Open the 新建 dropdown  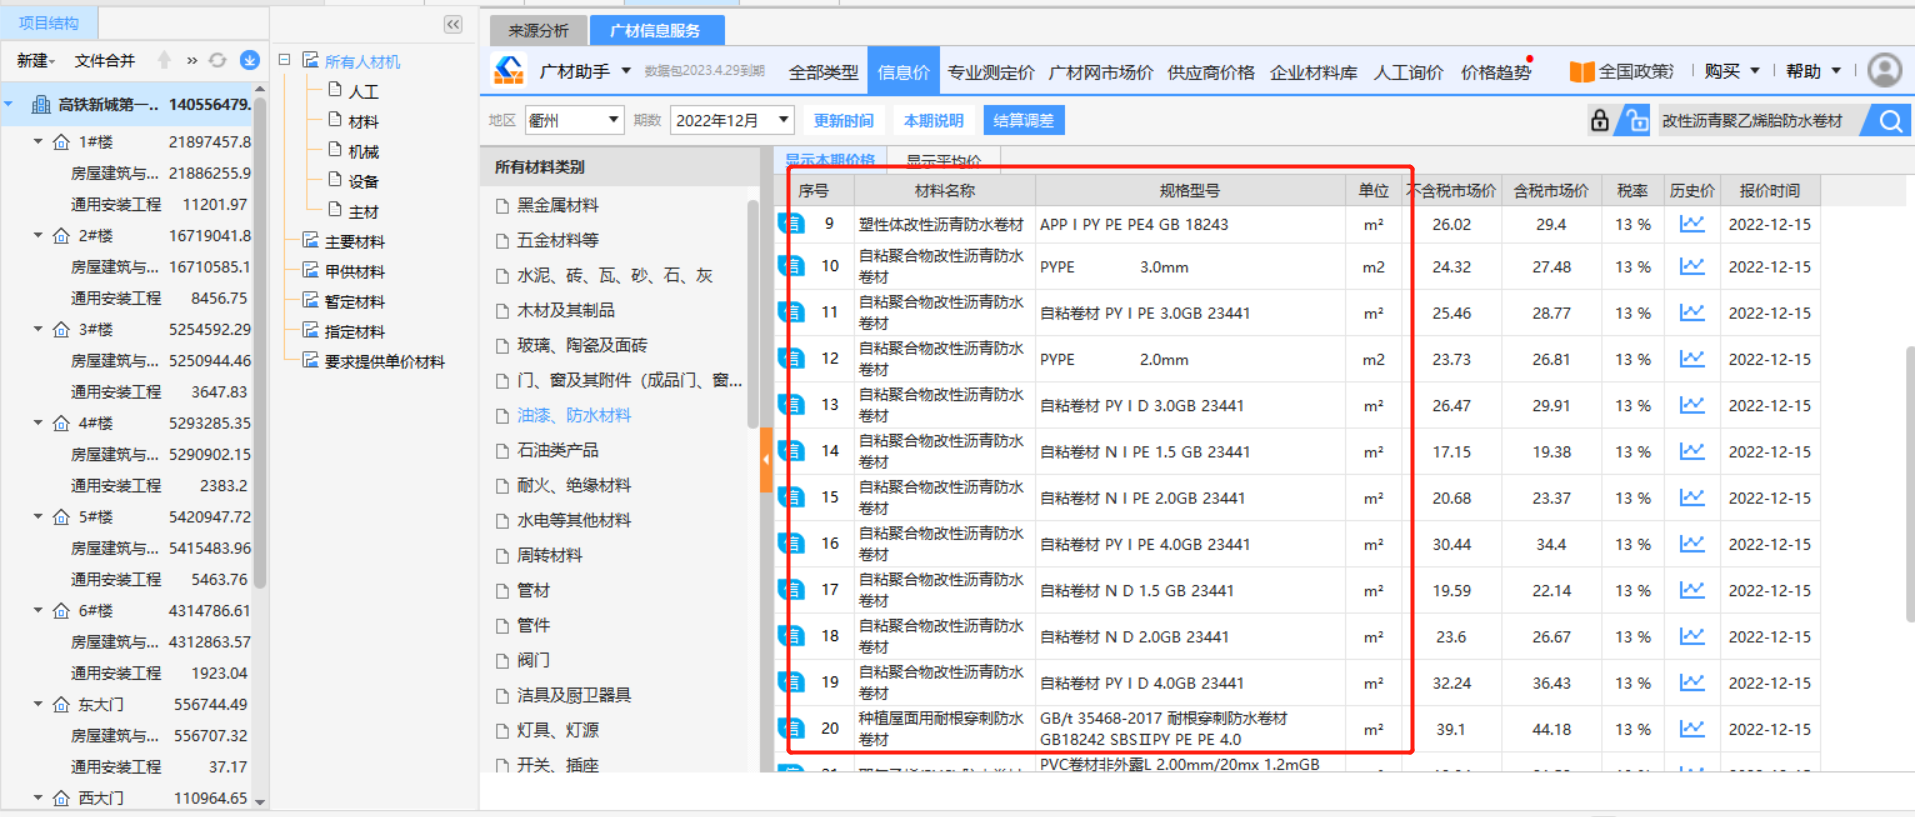(x=36, y=61)
